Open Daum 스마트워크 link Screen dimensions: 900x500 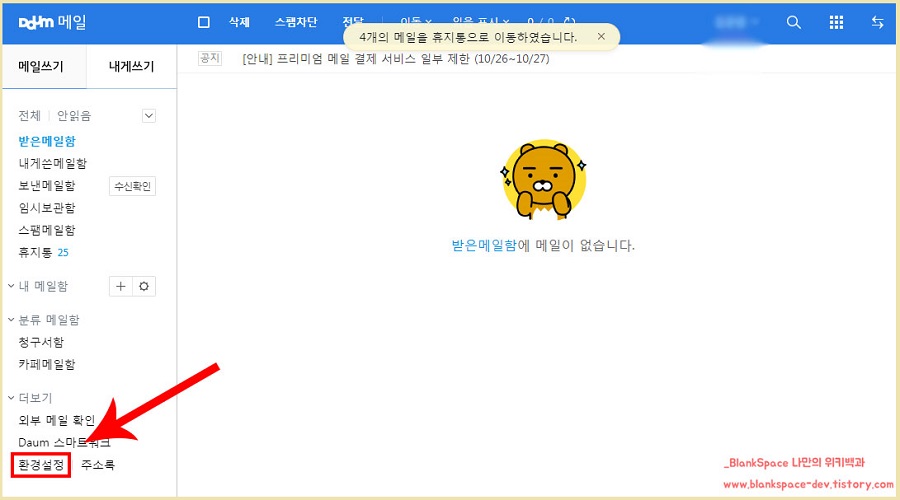[x=64, y=443]
